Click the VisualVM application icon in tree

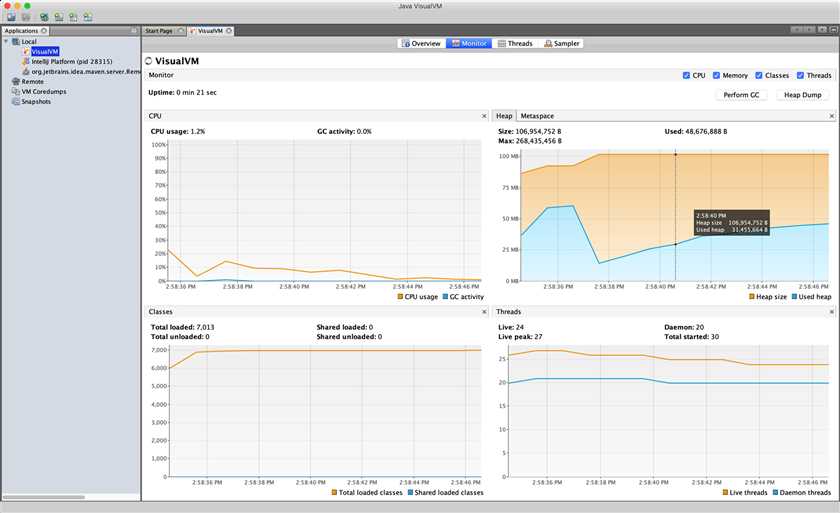pos(26,51)
